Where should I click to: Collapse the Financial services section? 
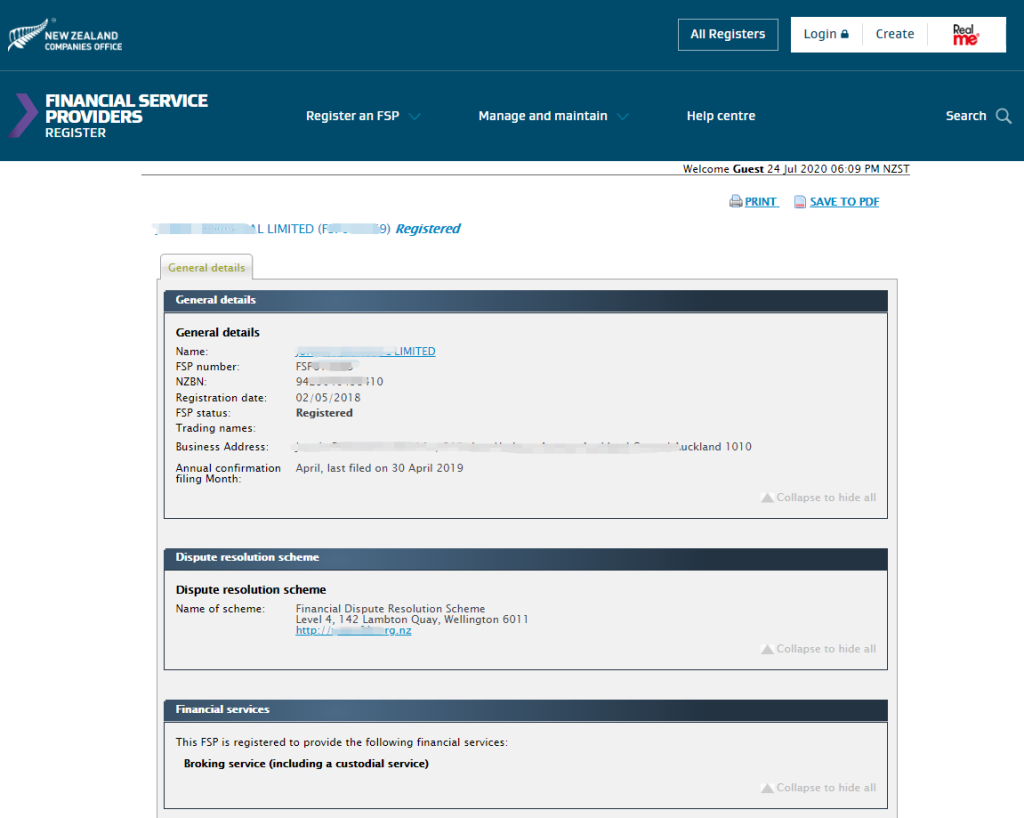click(x=818, y=787)
